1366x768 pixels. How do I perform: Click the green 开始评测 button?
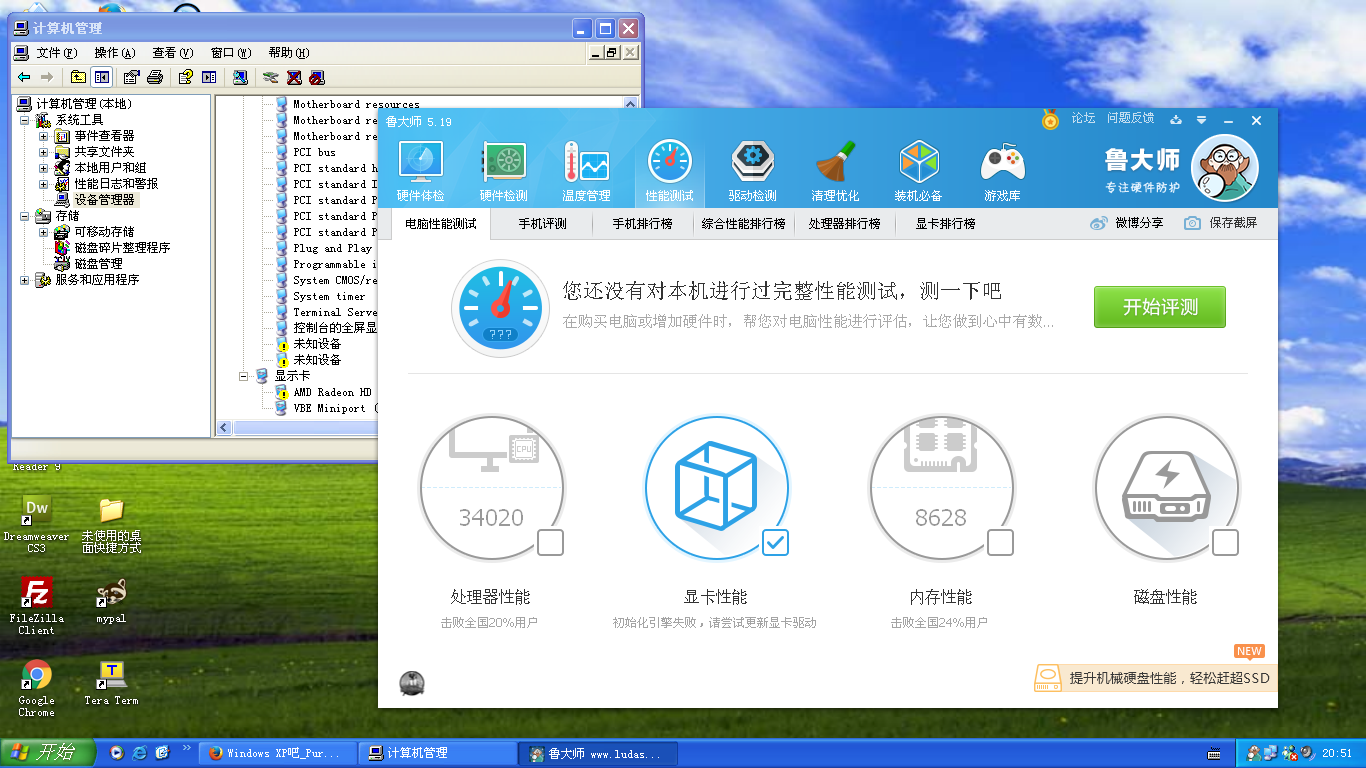click(1159, 307)
